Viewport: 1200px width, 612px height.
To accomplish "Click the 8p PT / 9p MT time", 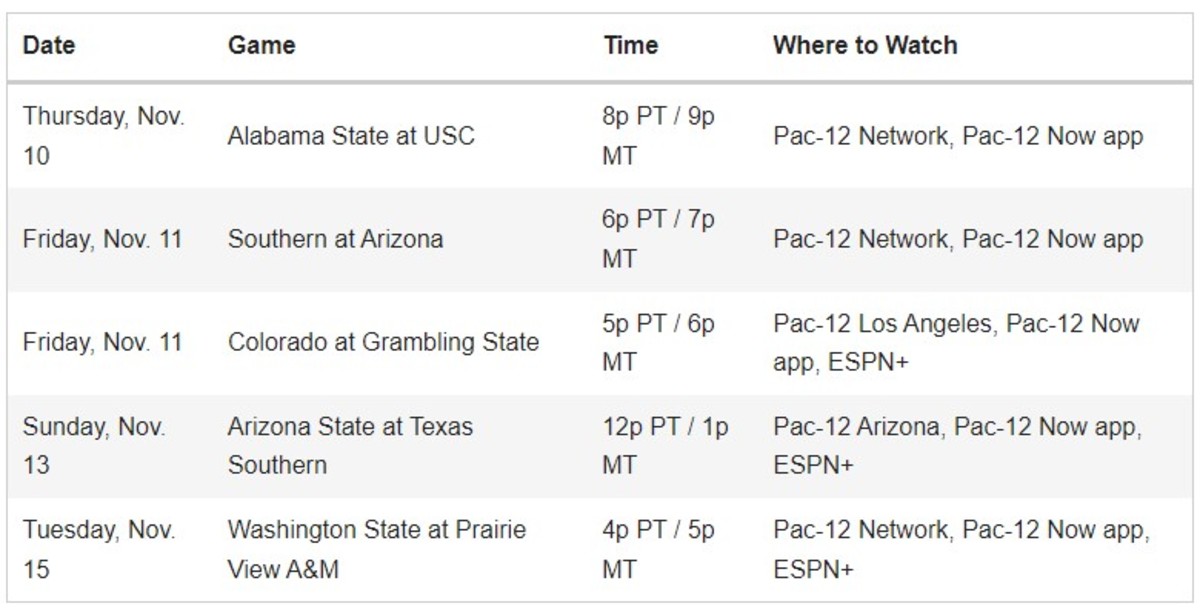I will pyautogui.click(x=659, y=136).
